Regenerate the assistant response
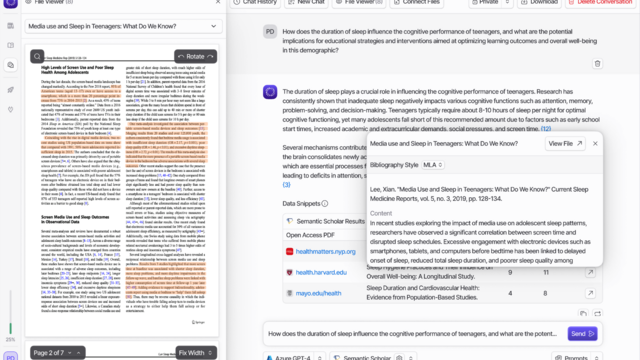The width and height of the screenshot is (640, 360). tap(598, 313)
